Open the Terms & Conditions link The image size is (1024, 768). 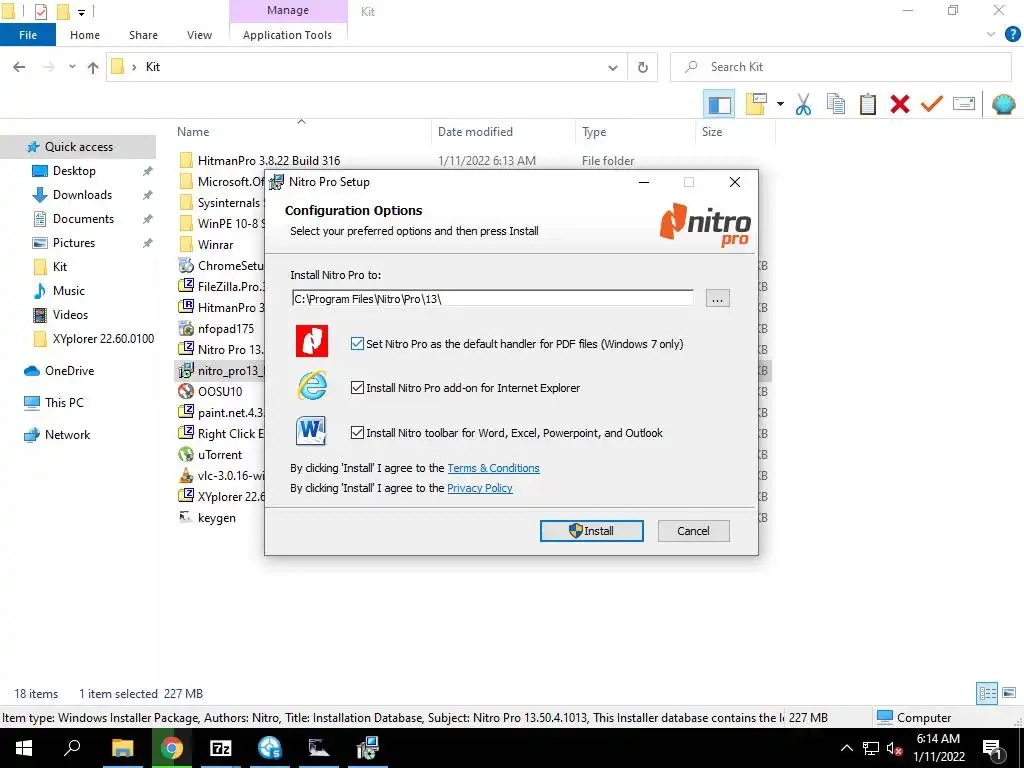(493, 468)
